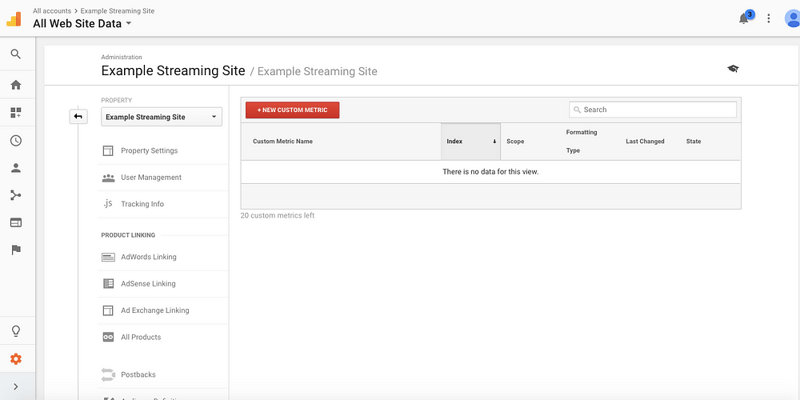Screen dimensions: 800x400
Task: Click the PRODUCT LINKING section heading
Action: click(128, 235)
